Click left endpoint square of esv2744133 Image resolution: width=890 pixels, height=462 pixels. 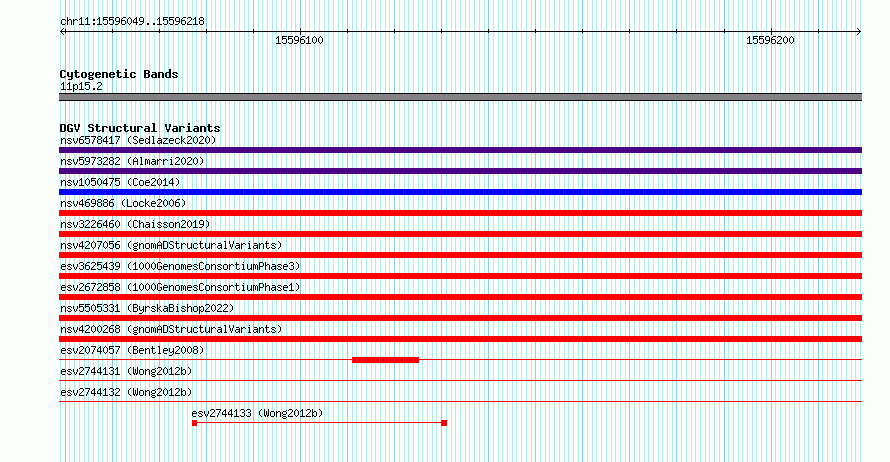click(194, 423)
